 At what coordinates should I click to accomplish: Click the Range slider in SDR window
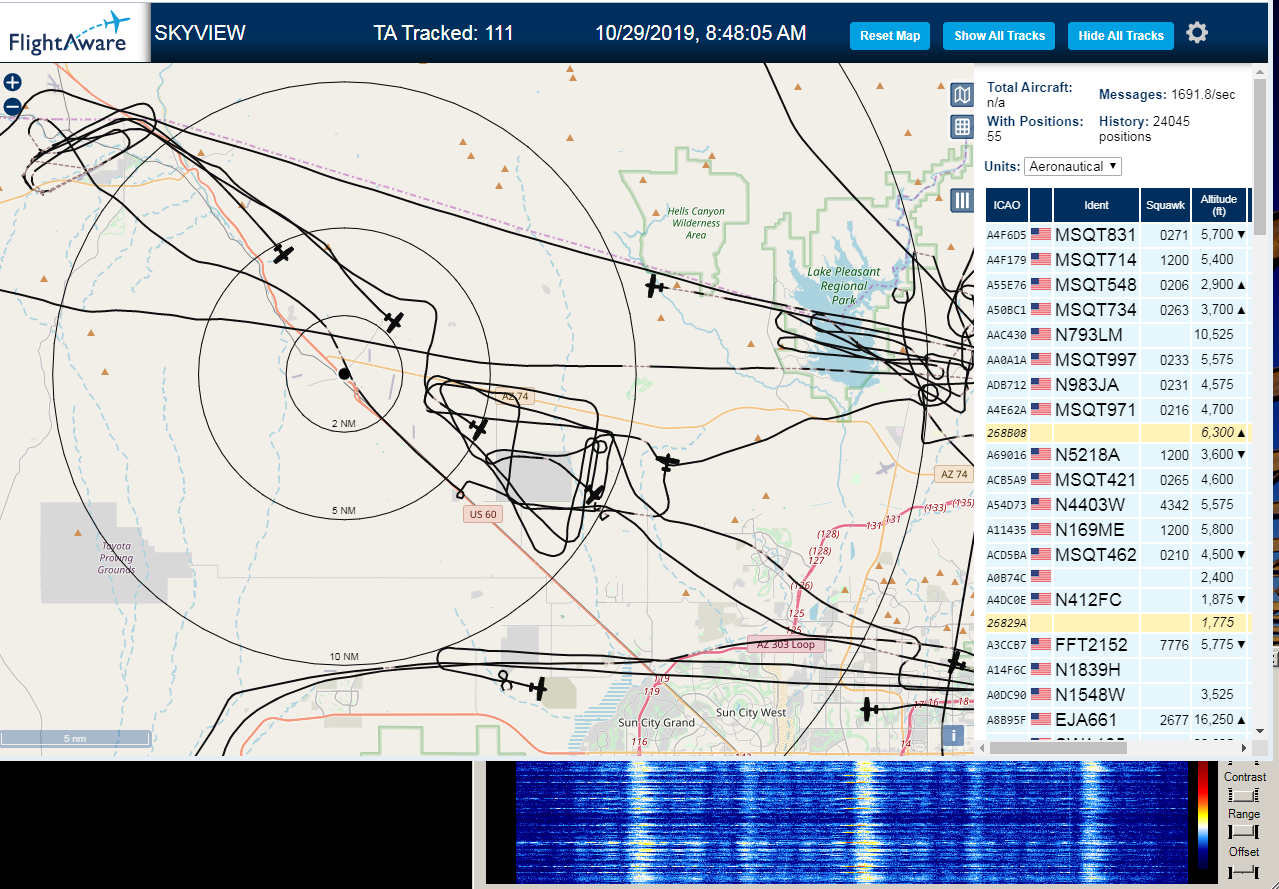click(1243, 832)
